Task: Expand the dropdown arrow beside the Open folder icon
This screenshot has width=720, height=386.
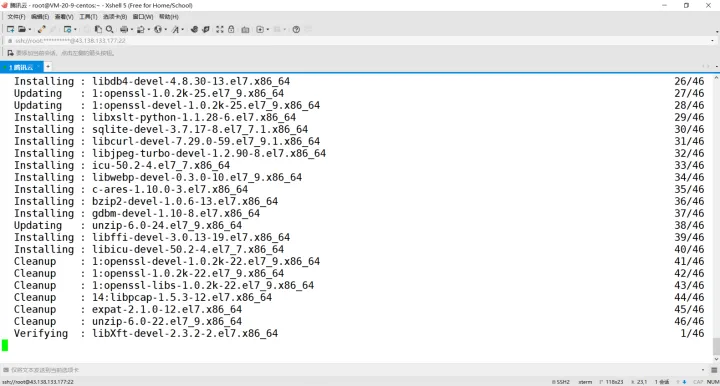Action: tap(30, 29)
